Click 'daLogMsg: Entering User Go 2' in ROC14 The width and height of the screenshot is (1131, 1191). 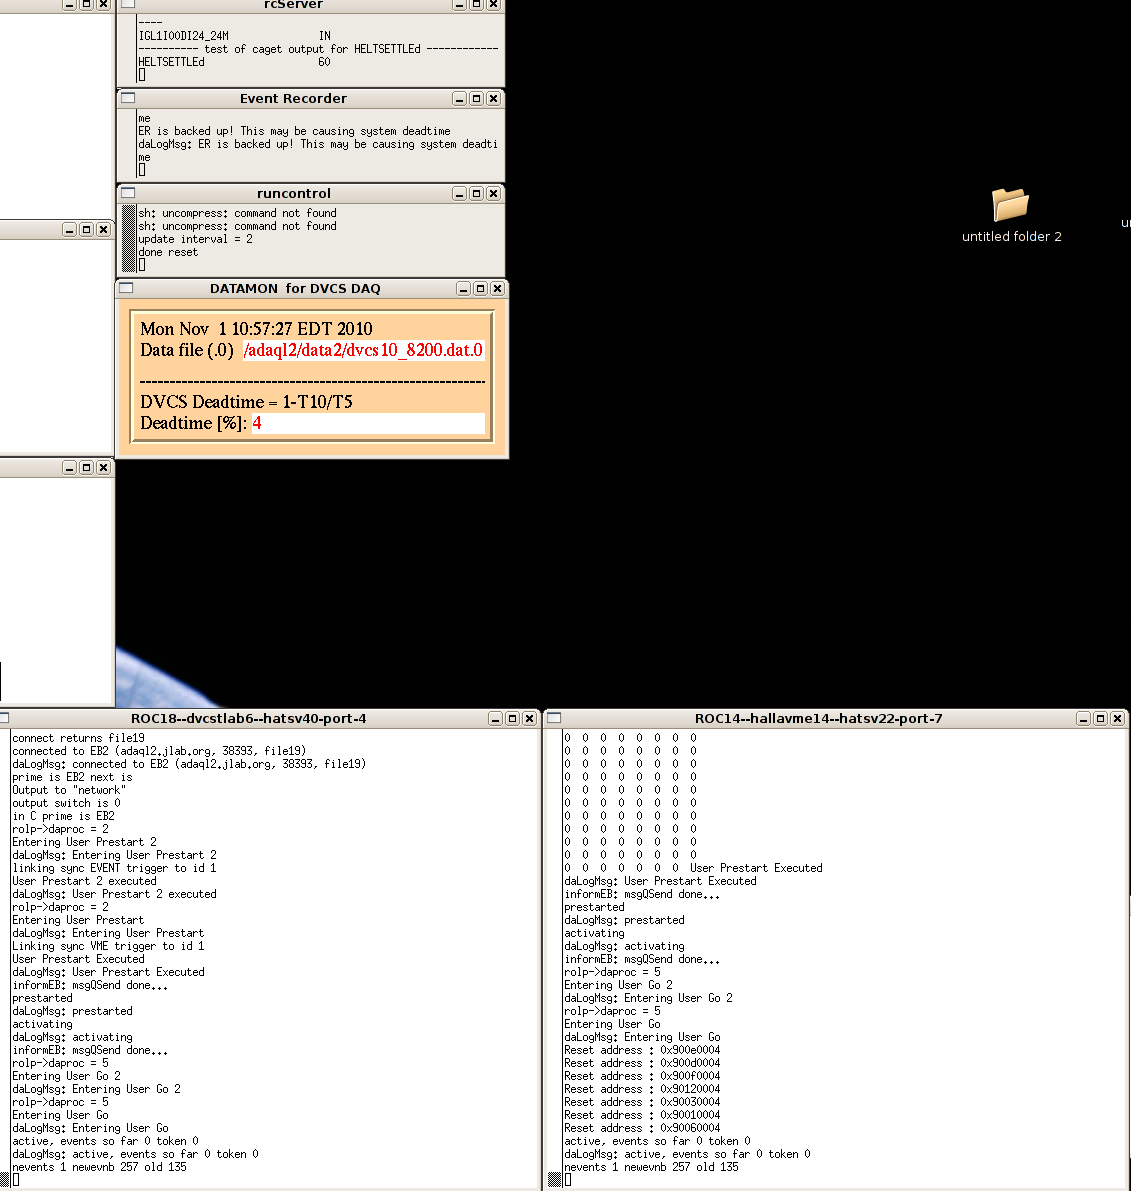click(648, 998)
